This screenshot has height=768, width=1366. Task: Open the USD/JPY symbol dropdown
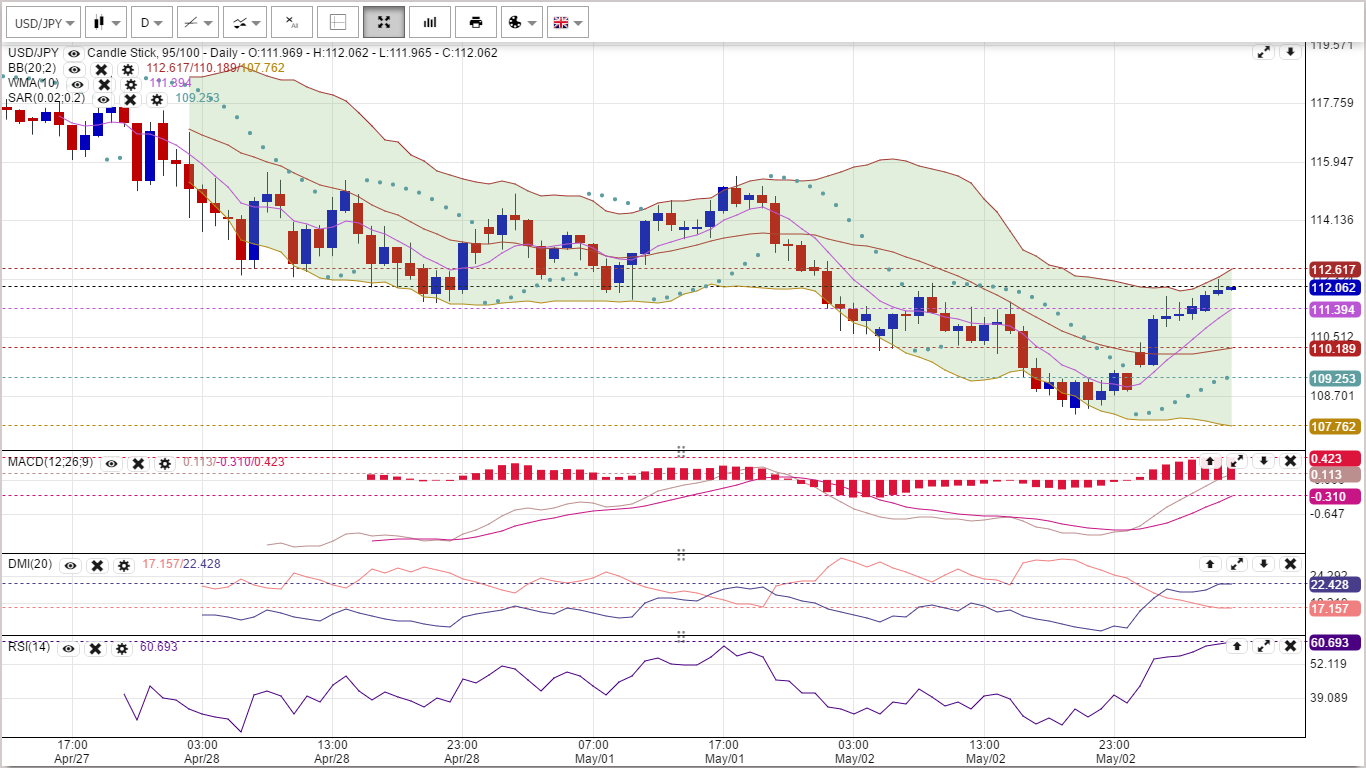42,21
